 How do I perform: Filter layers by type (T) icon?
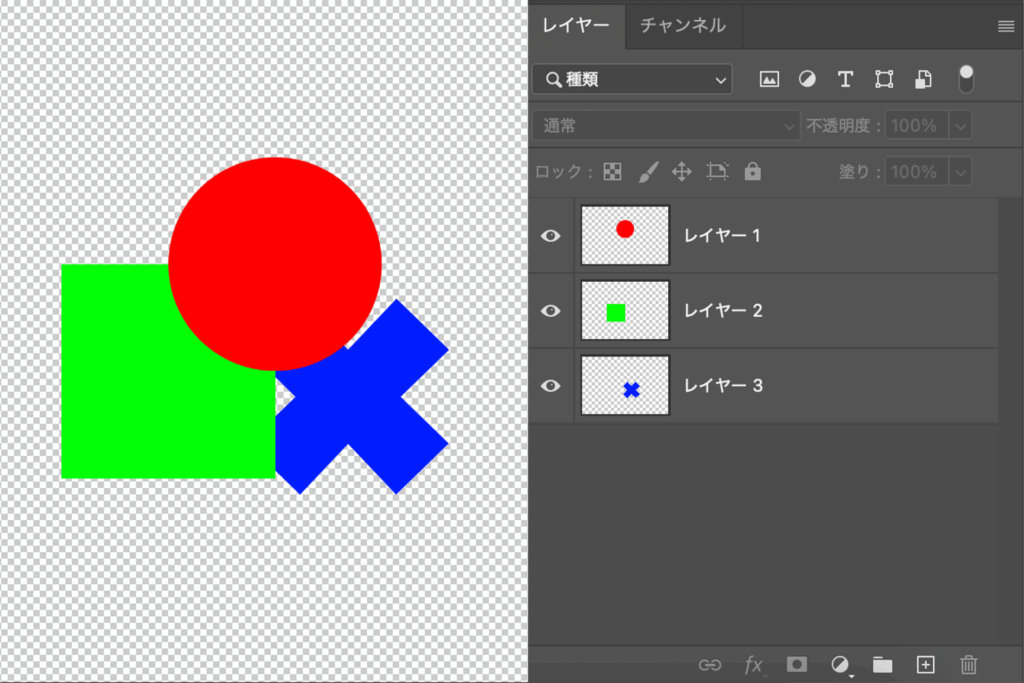coord(845,79)
